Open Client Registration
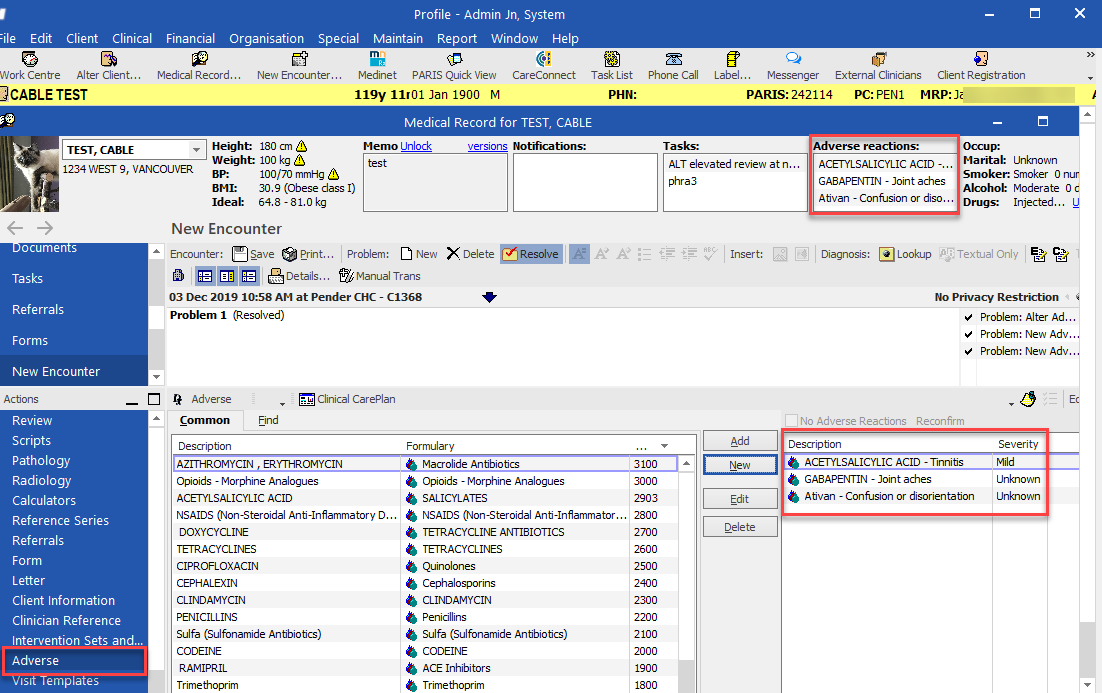 pos(980,66)
